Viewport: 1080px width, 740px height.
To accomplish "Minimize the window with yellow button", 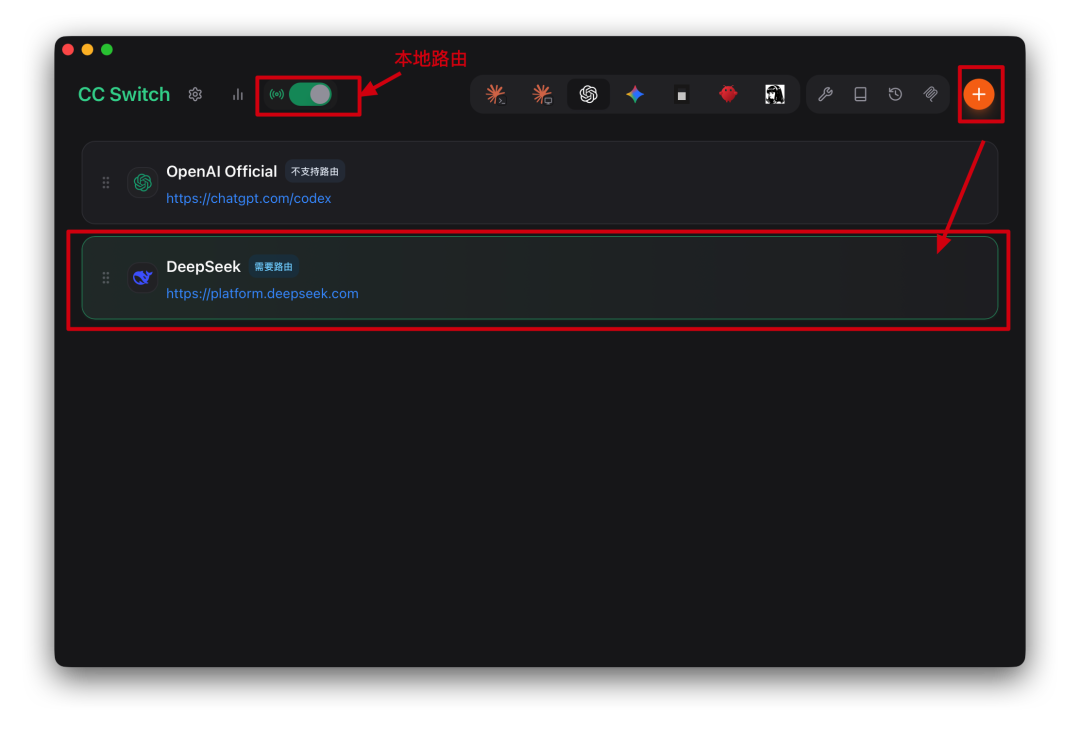I will click(x=87, y=50).
